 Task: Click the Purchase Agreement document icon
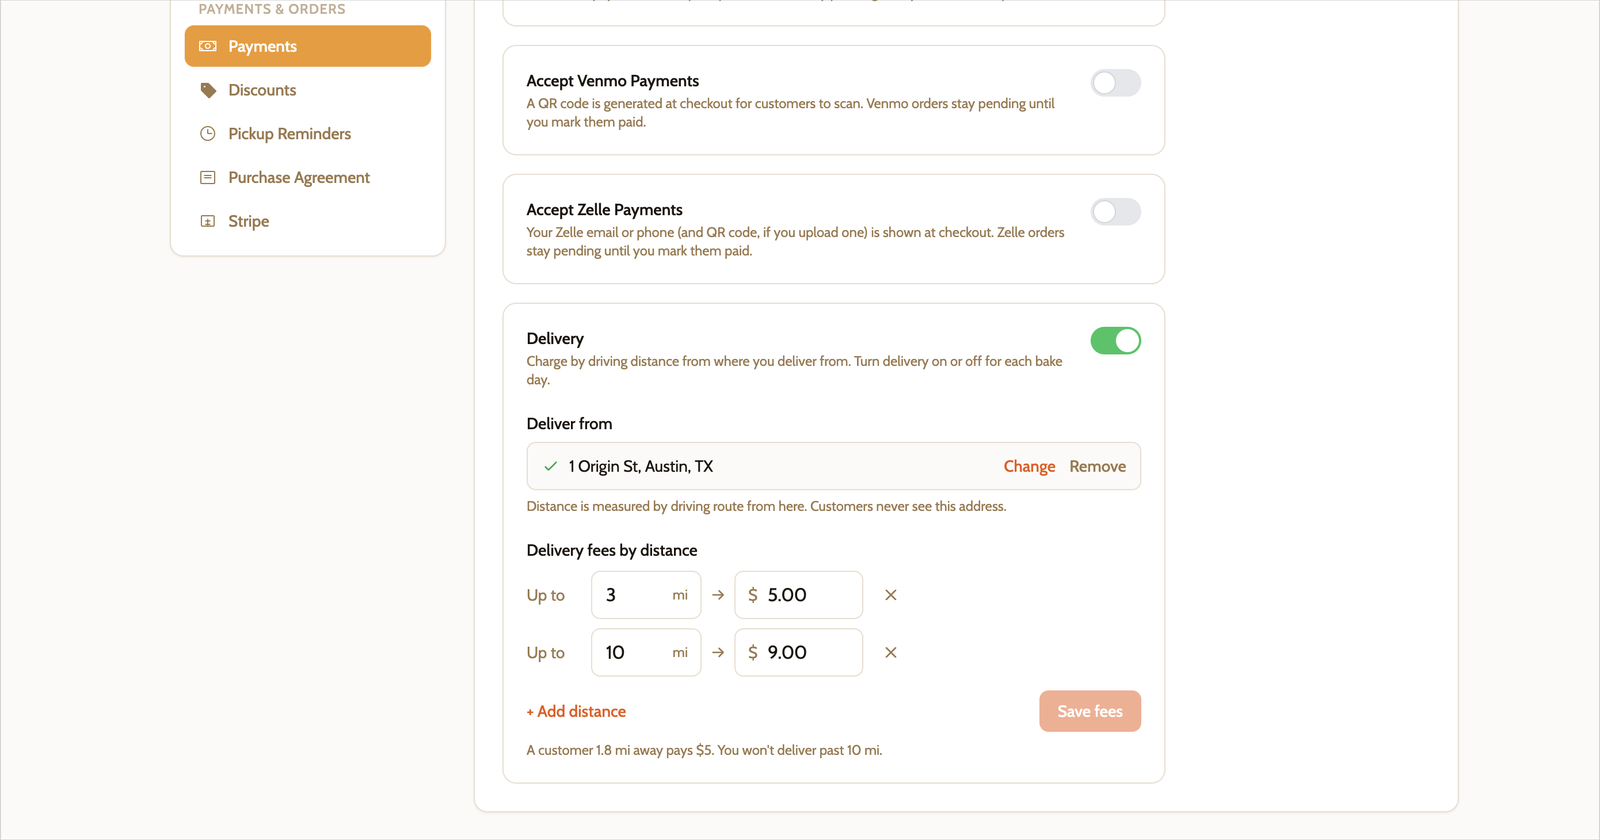(208, 178)
